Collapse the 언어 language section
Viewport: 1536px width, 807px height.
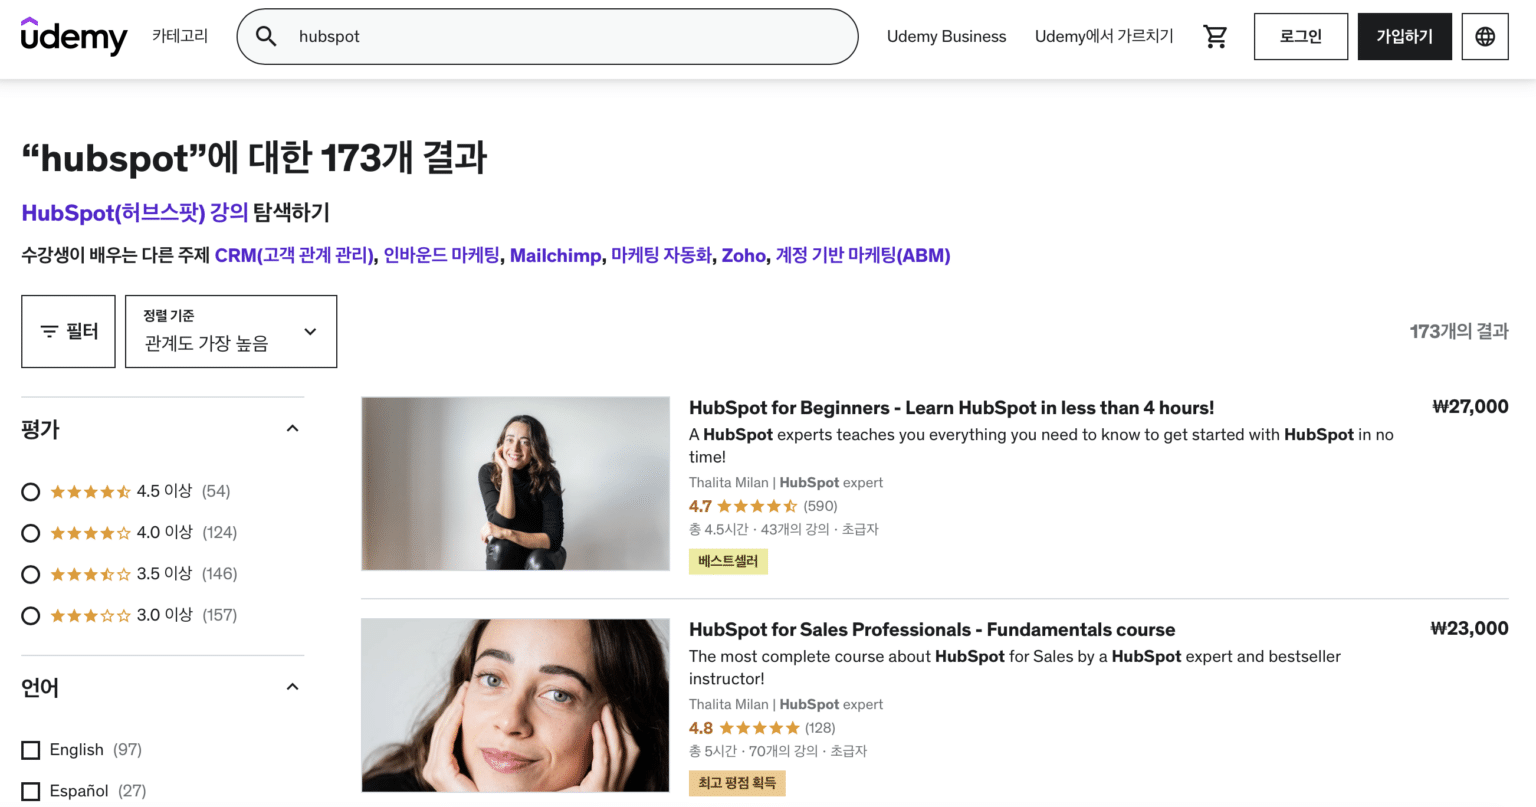click(292, 687)
